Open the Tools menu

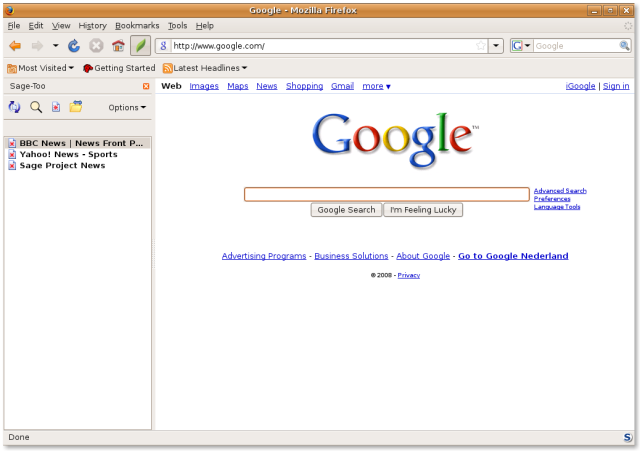tap(177, 25)
